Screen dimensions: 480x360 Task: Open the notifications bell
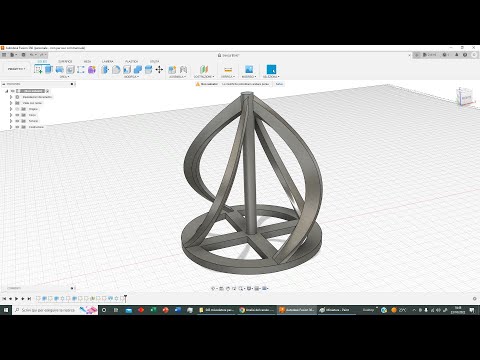click(457, 55)
